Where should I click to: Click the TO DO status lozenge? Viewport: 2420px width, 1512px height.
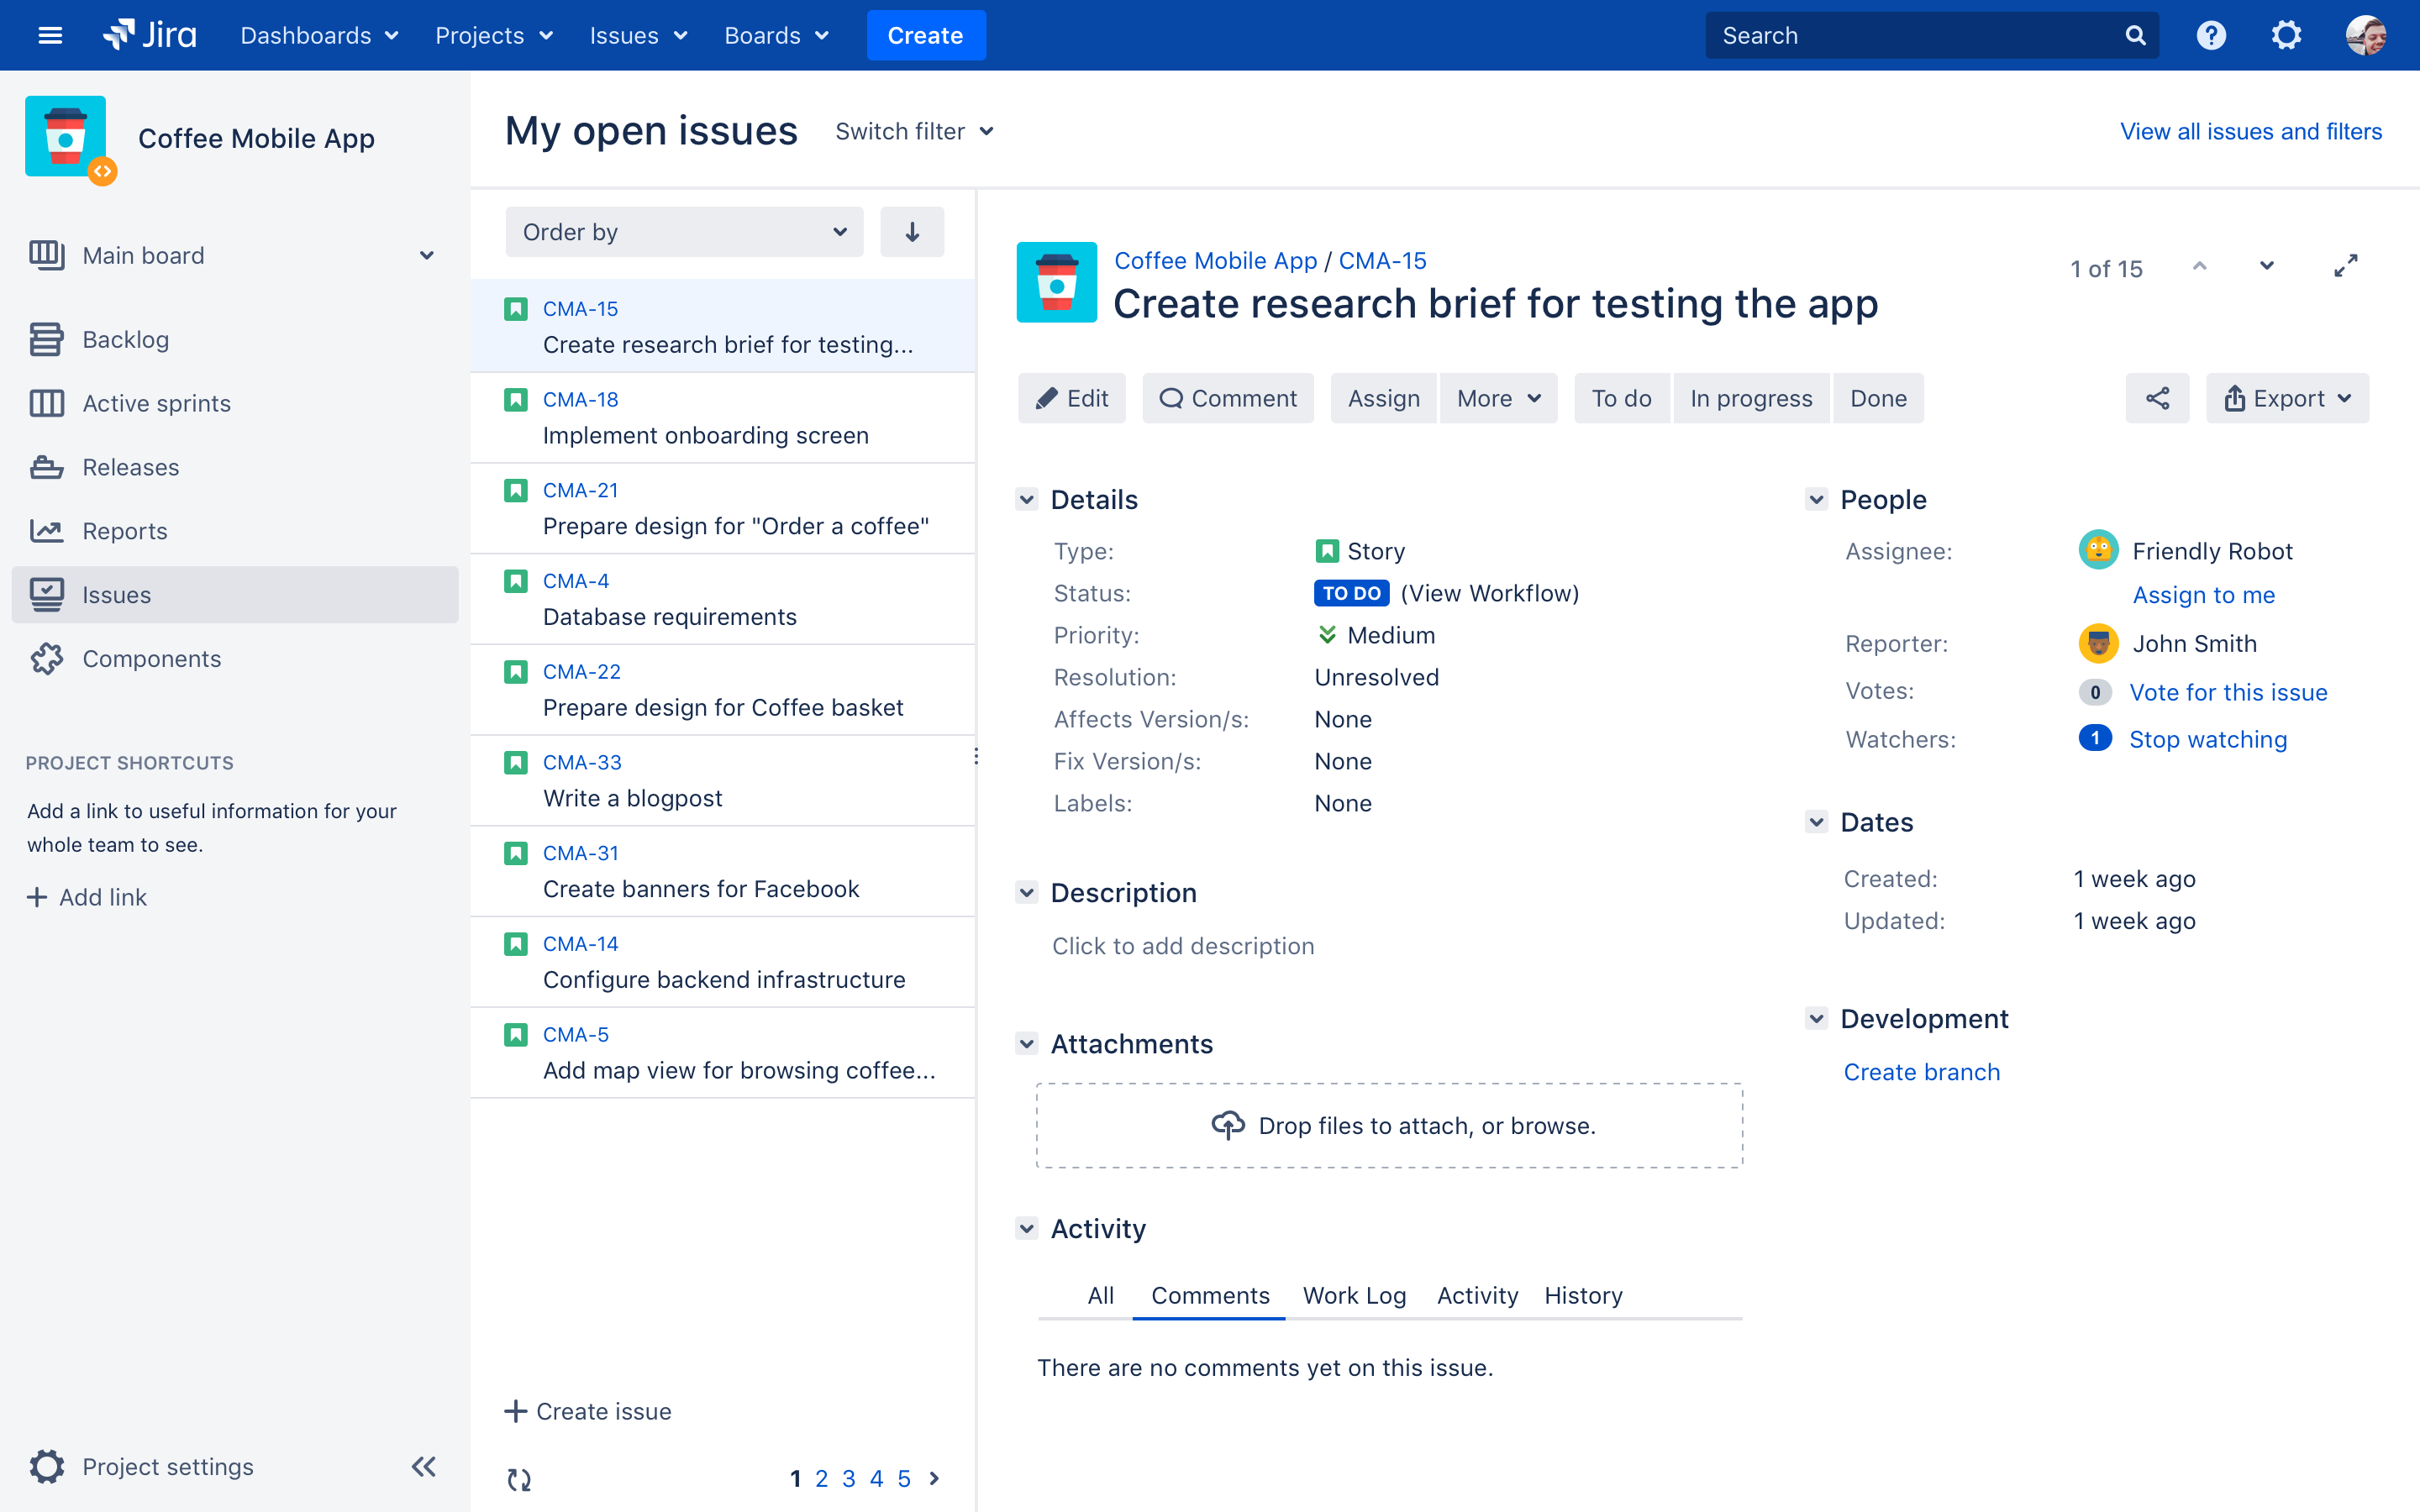point(1351,593)
